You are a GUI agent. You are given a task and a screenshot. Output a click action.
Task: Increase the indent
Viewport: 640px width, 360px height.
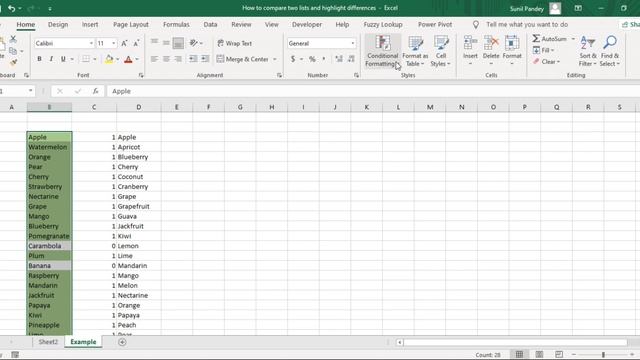coord(205,59)
